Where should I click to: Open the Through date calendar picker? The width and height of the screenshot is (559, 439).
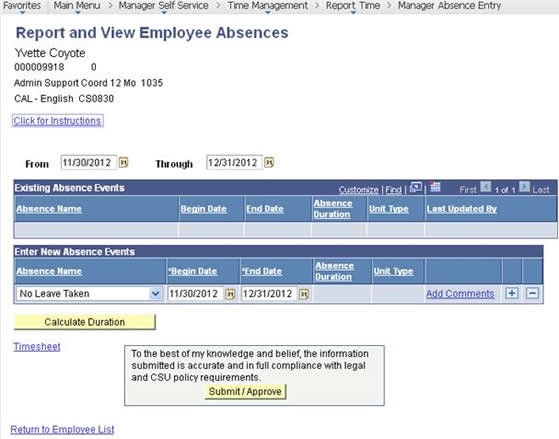click(269, 163)
